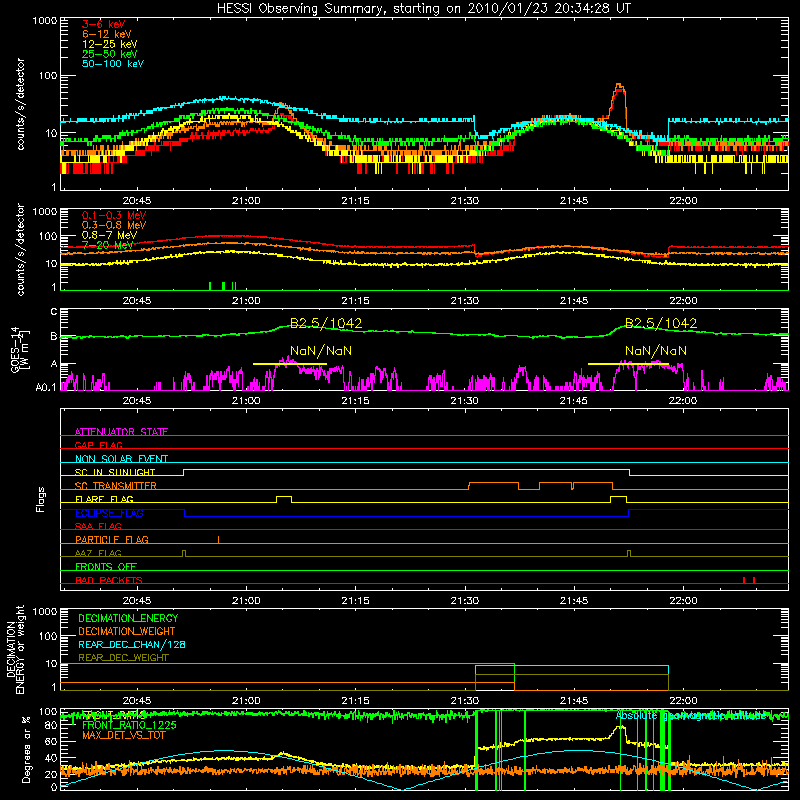Click the 20:45 tick label in decimation panel
This screenshot has height=800, width=800.
click(137, 700)
